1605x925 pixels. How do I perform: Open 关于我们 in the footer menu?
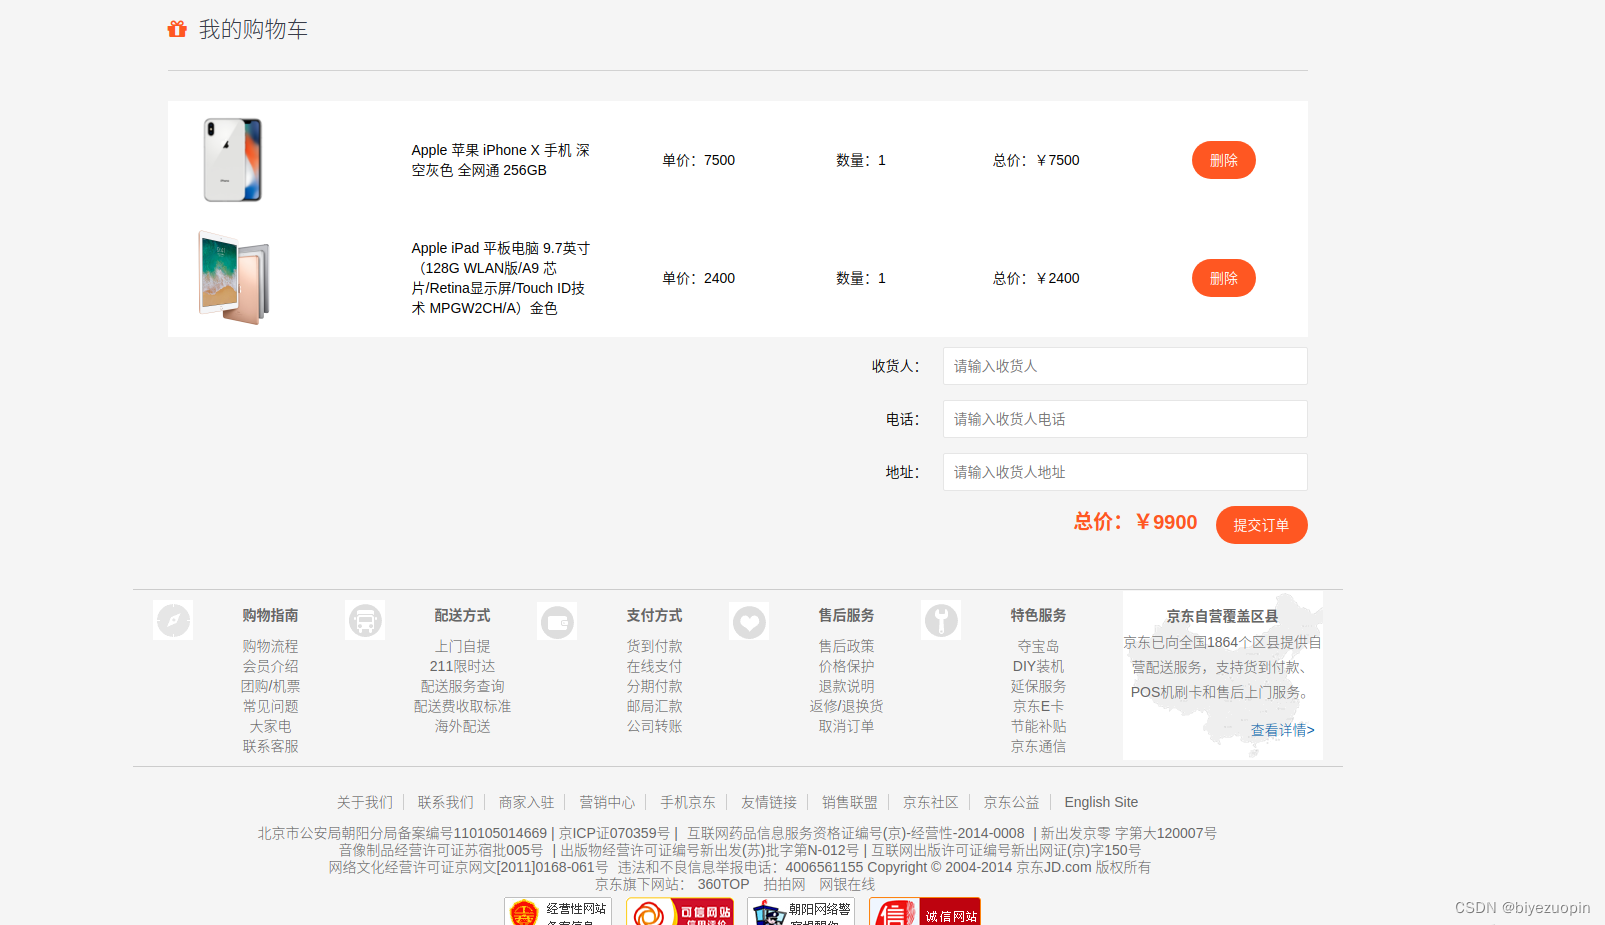point(365,802)
